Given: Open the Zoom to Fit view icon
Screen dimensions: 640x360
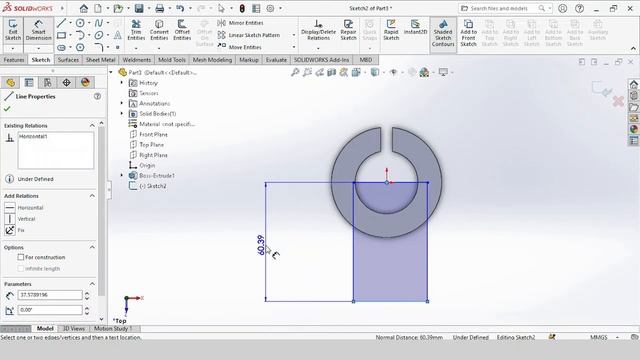Looking at the screenshot, I should point(295,72).
